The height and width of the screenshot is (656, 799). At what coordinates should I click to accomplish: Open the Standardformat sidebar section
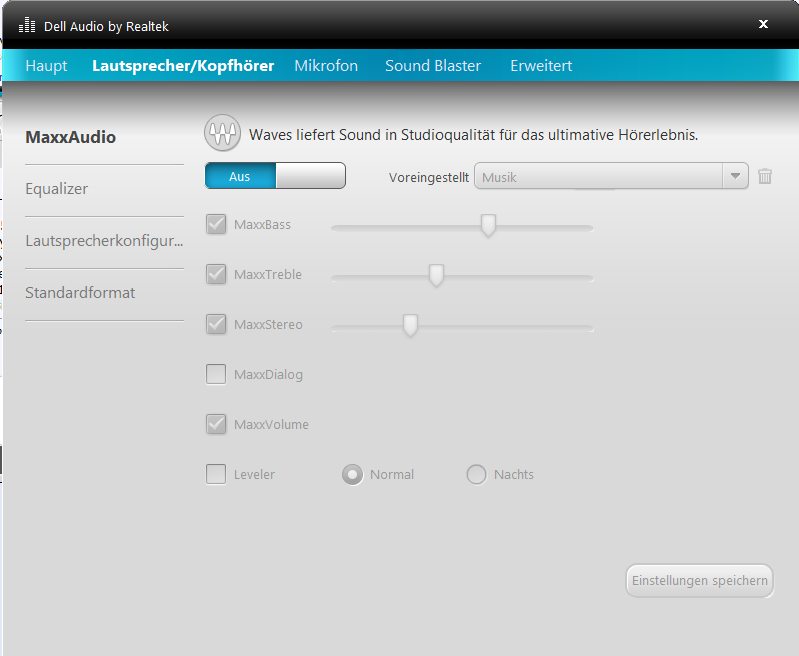pos(80,293)
